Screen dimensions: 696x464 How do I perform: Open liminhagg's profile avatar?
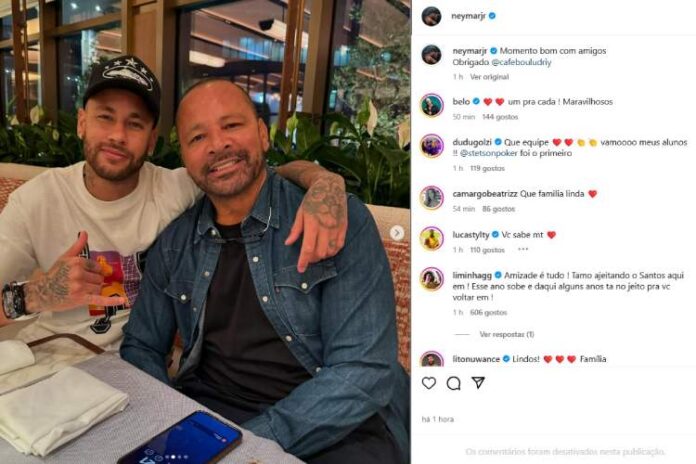pyautogui.click(x=432, y=279)
